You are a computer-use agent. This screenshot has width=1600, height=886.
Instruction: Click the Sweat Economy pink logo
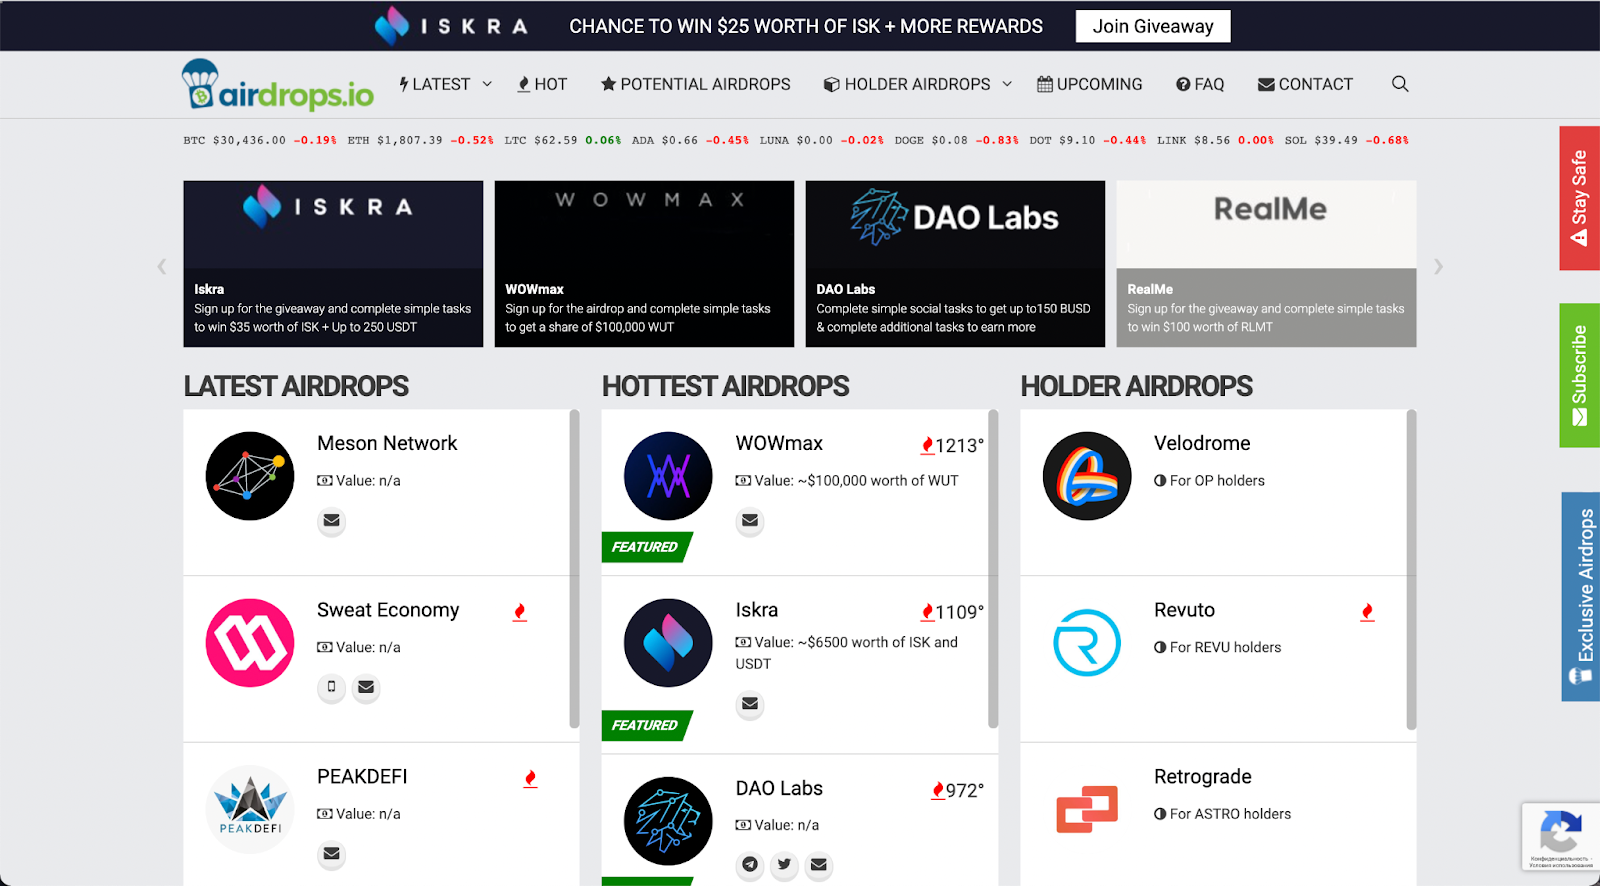coord(250,643)
